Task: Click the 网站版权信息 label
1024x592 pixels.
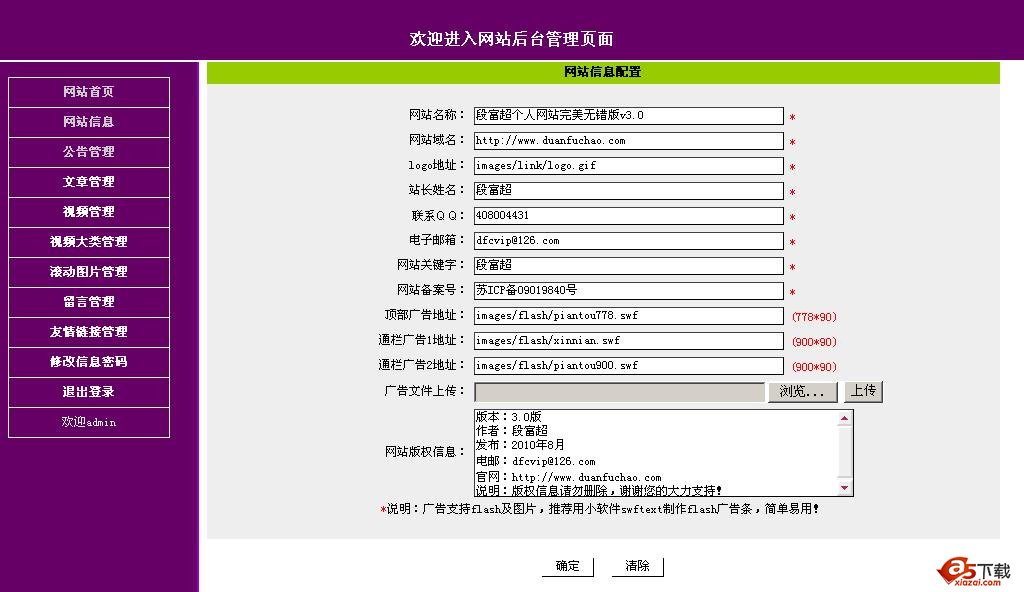Action: 424,452
